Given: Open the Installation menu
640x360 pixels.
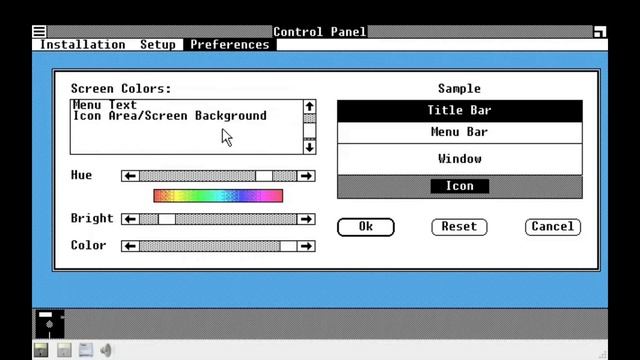Looking at the screenshot, I should [x=82, y=44].
